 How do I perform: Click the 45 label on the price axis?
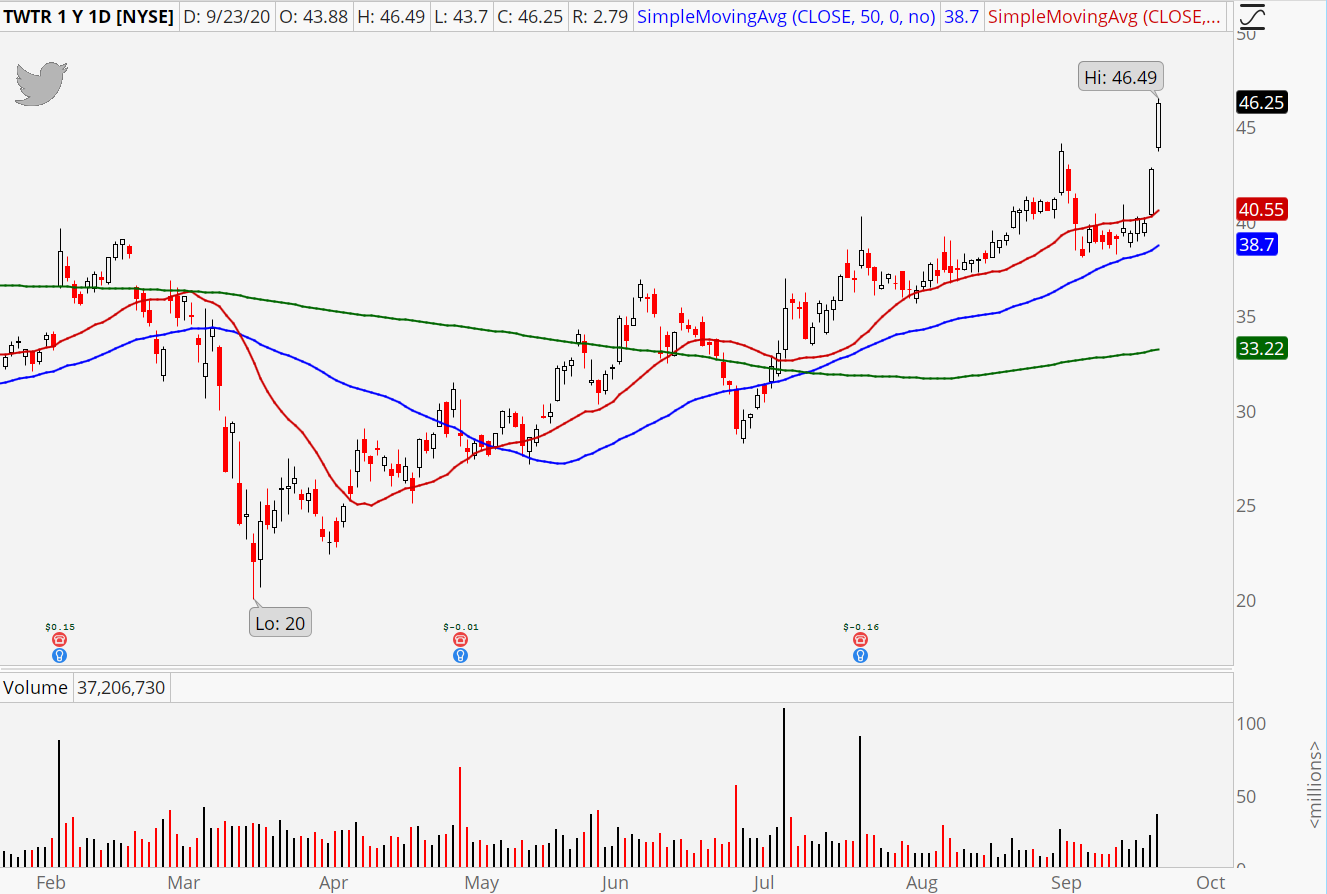click(1246, 128)
